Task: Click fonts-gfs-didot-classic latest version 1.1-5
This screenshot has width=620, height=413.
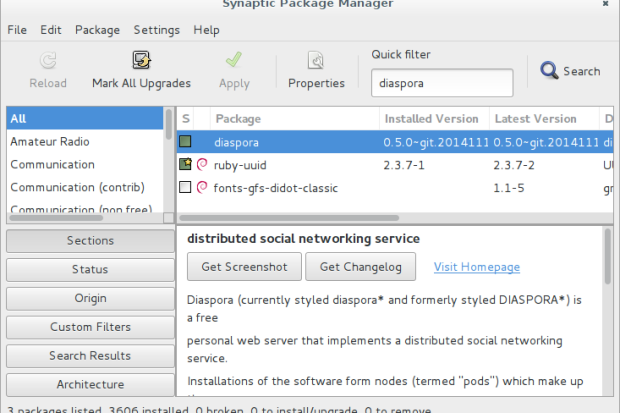Action: pos(508,188)
